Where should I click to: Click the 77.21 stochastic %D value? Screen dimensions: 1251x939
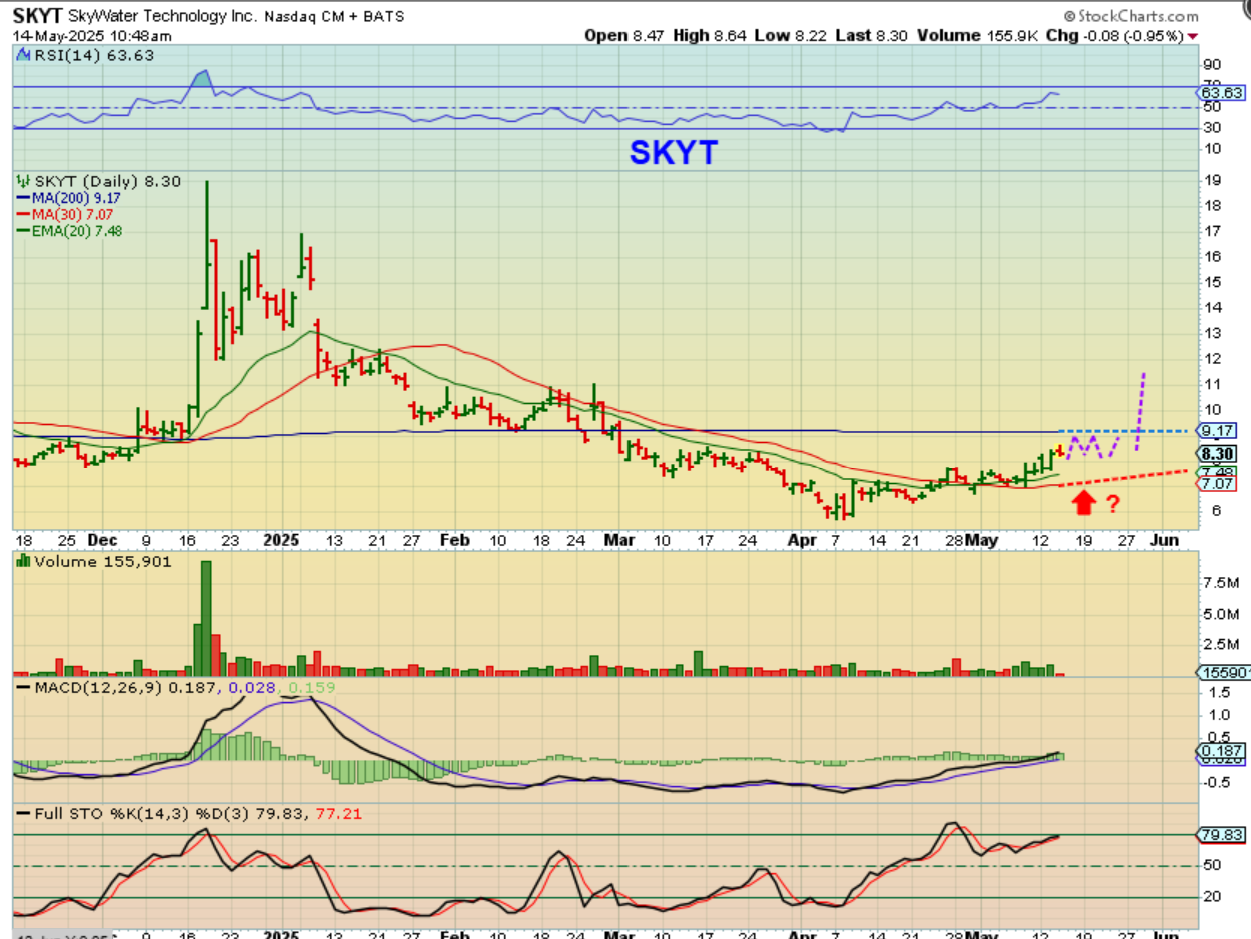[340, 814]
